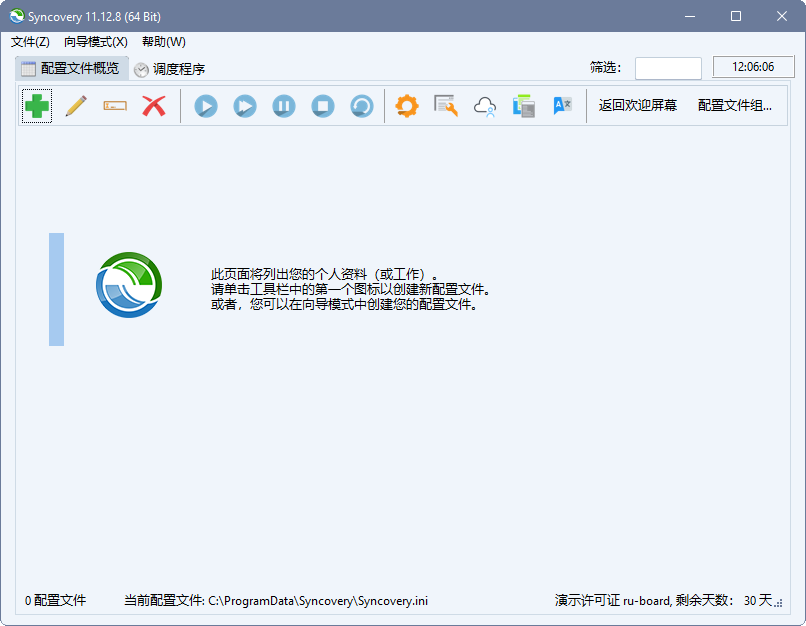Open settings via the orange gear icon
806x626 pixels.
[407, 105]
